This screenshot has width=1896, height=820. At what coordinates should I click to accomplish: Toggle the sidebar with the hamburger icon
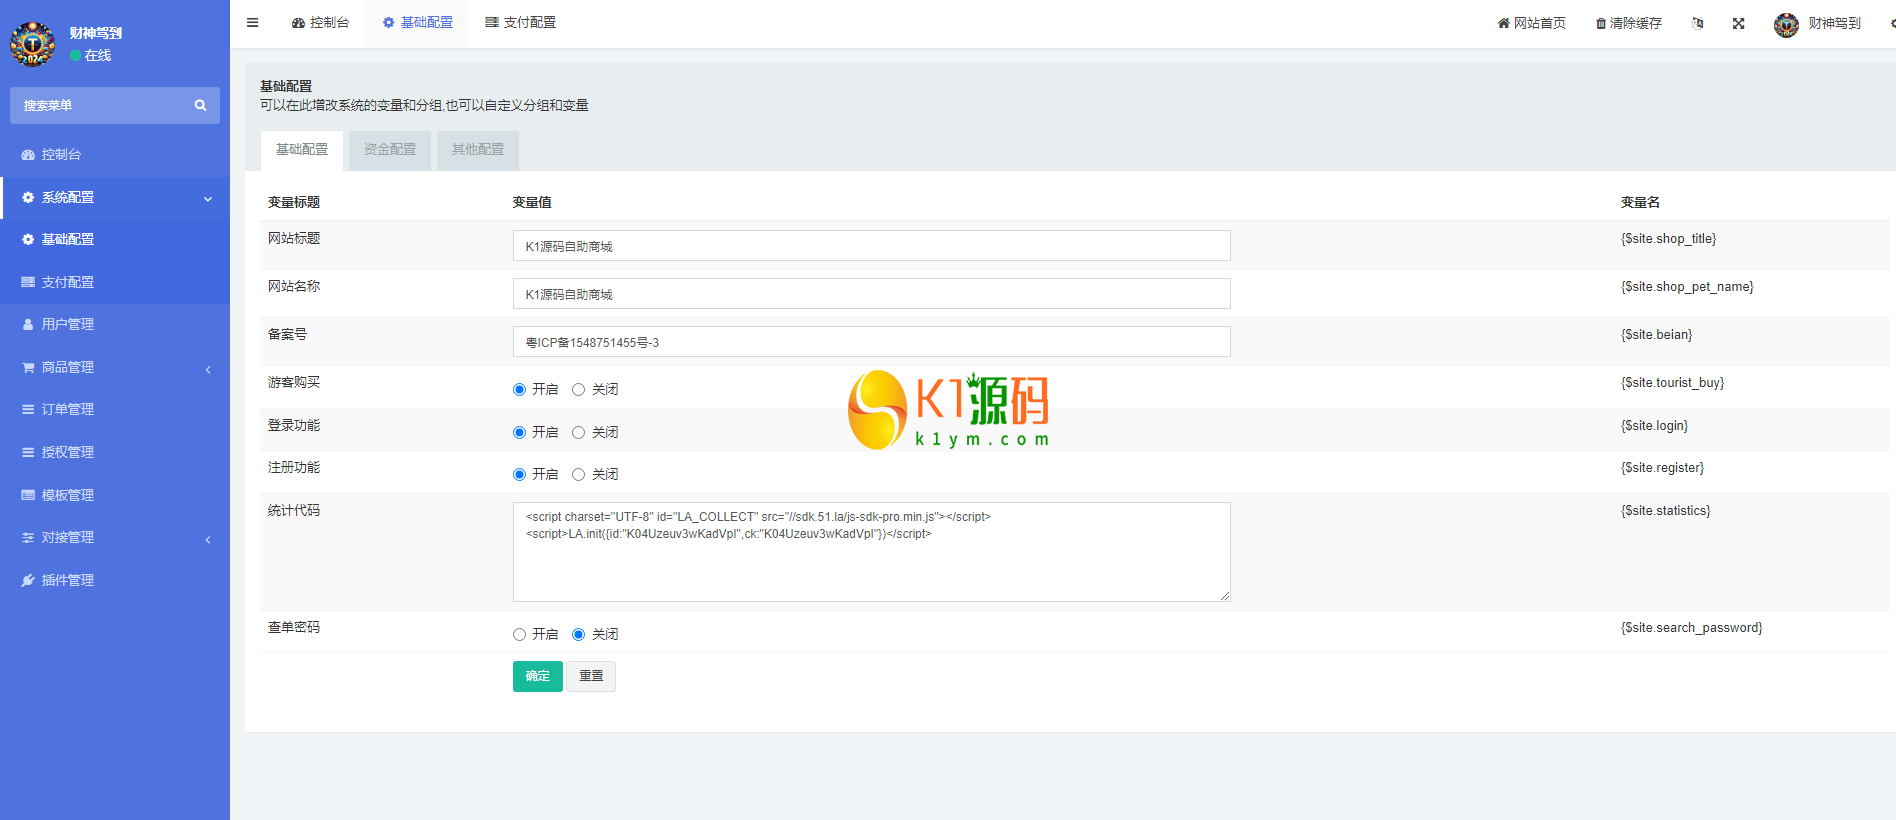click(253, 22)
